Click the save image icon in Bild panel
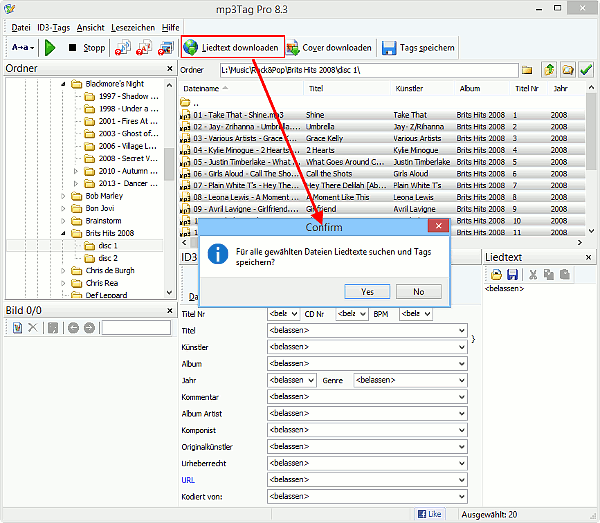The width and height of the screenshot is (600, 523). pos(53,328)
